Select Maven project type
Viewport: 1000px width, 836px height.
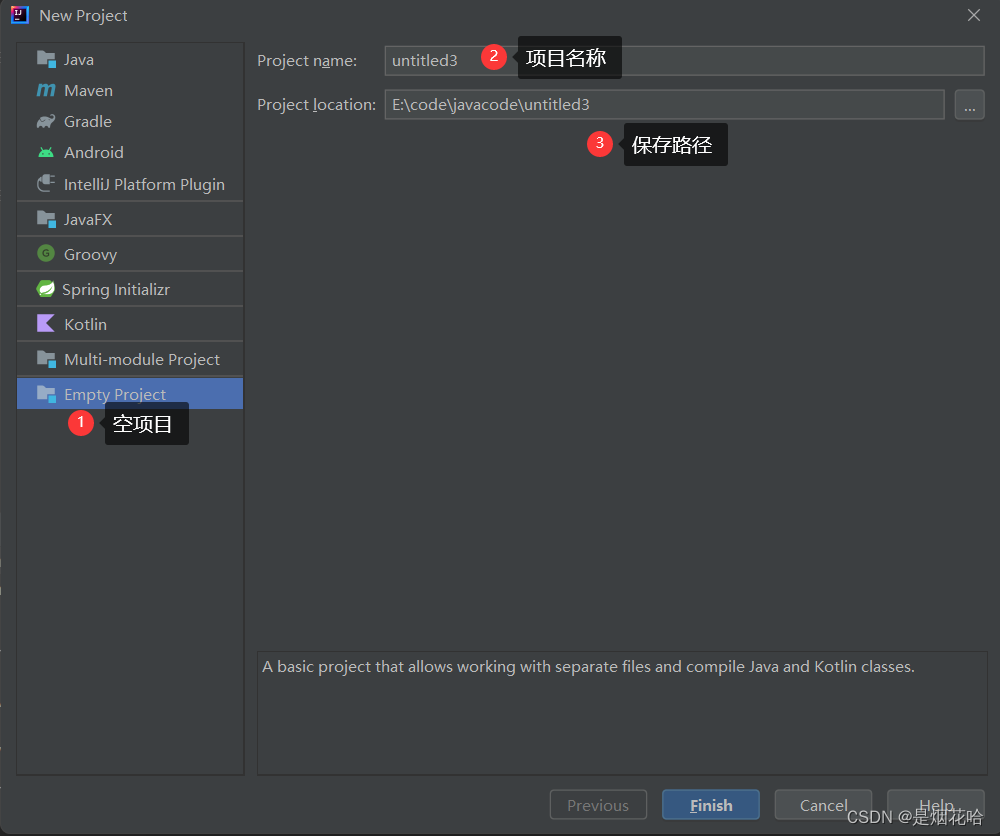[x=130, y=90]
